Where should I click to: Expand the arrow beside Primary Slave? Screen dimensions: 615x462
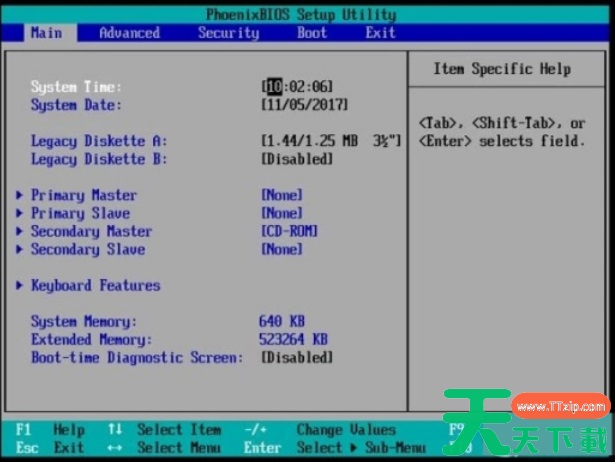click(19, 213)
